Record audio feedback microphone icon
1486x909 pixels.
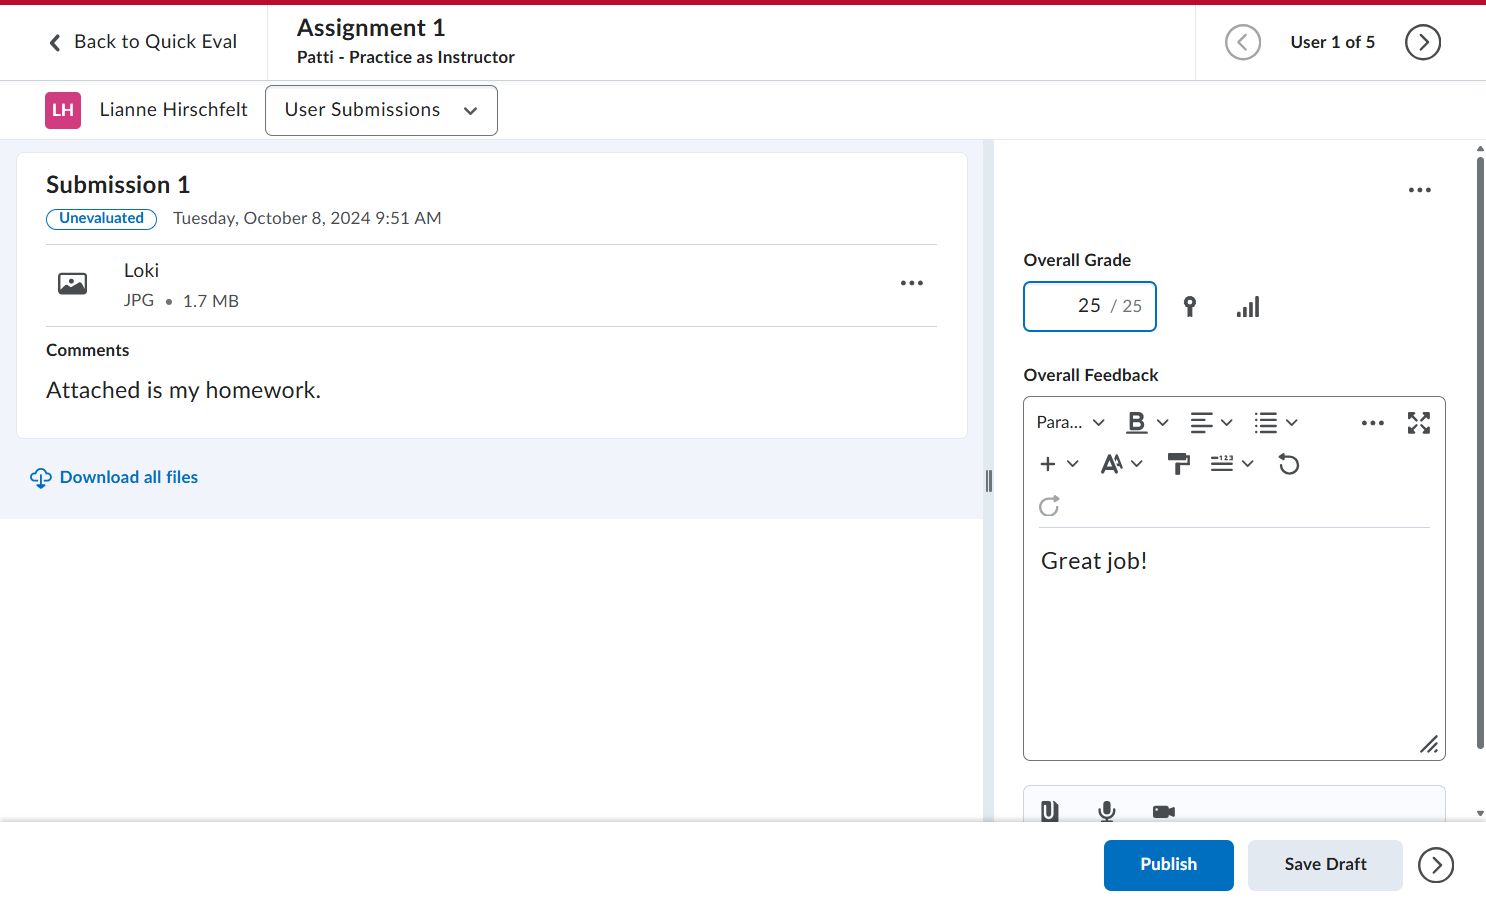pyautogui.click(x=1107, y=811)
